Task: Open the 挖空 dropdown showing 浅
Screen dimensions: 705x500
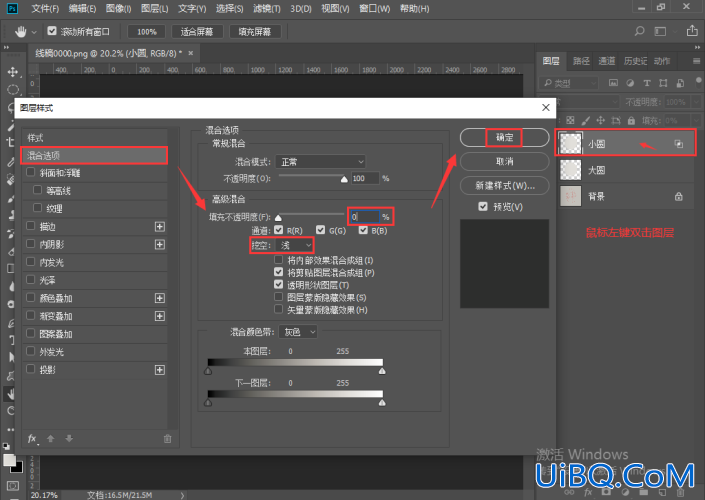Action: click(x=294, y=246)
